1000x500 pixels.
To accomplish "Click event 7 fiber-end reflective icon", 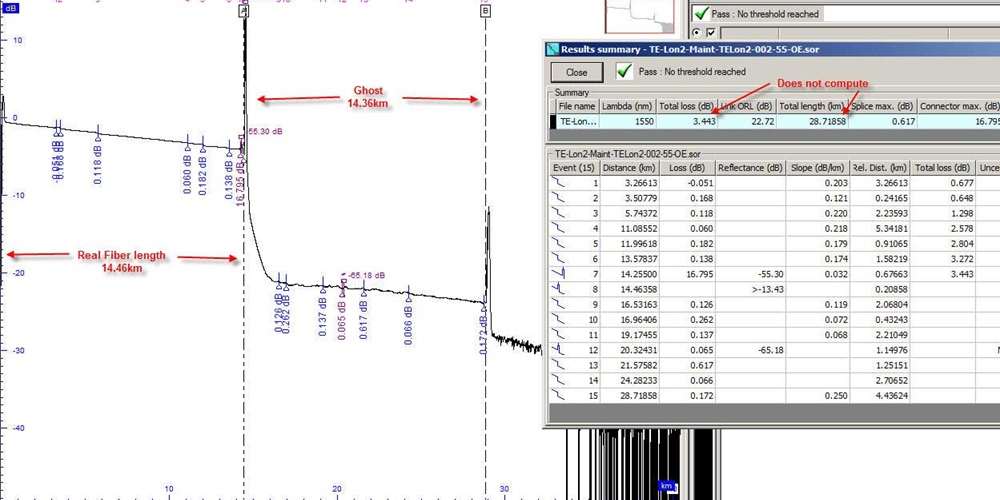I will [x=558, y=274].
